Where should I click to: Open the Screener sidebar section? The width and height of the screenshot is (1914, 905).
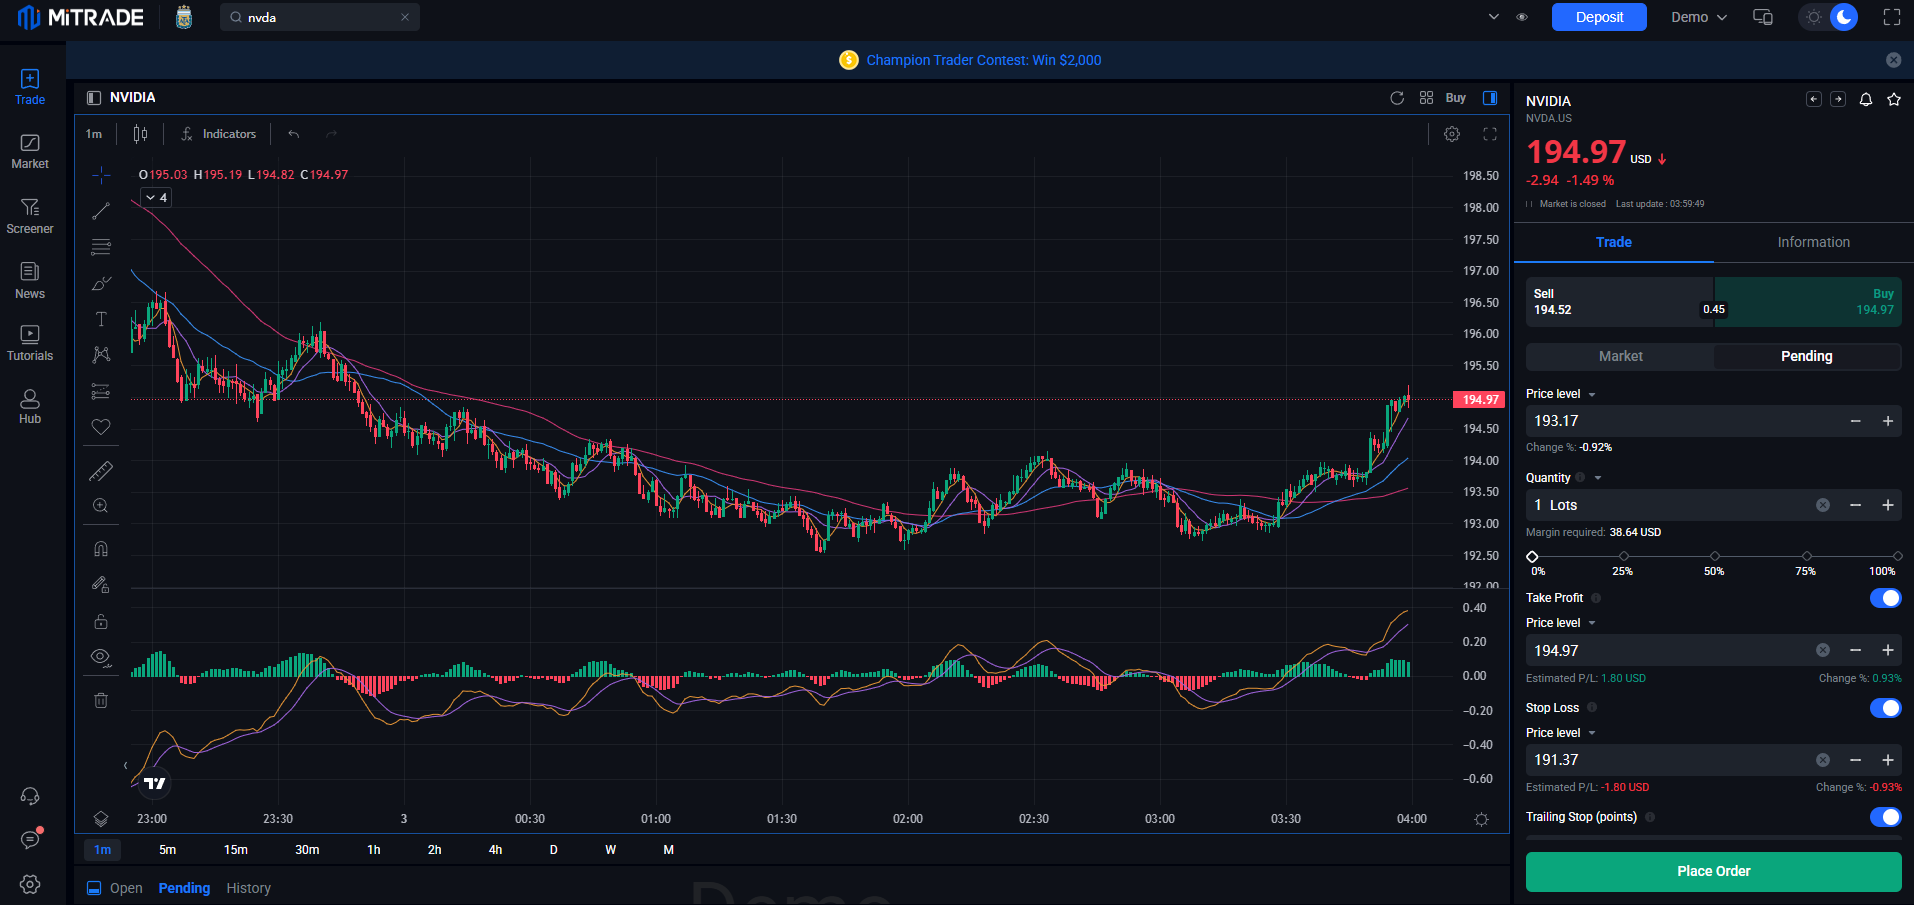coord(30,216)
